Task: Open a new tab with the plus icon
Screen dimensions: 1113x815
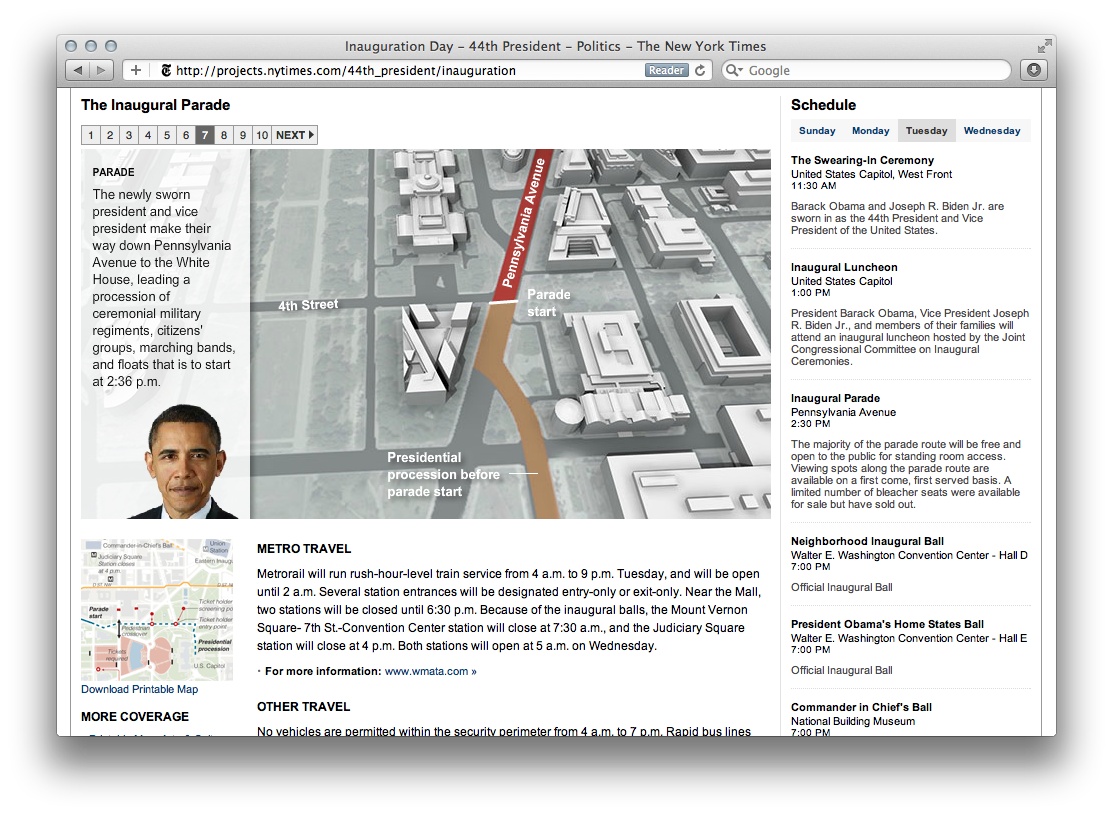Action: click(x=135, y=70)
